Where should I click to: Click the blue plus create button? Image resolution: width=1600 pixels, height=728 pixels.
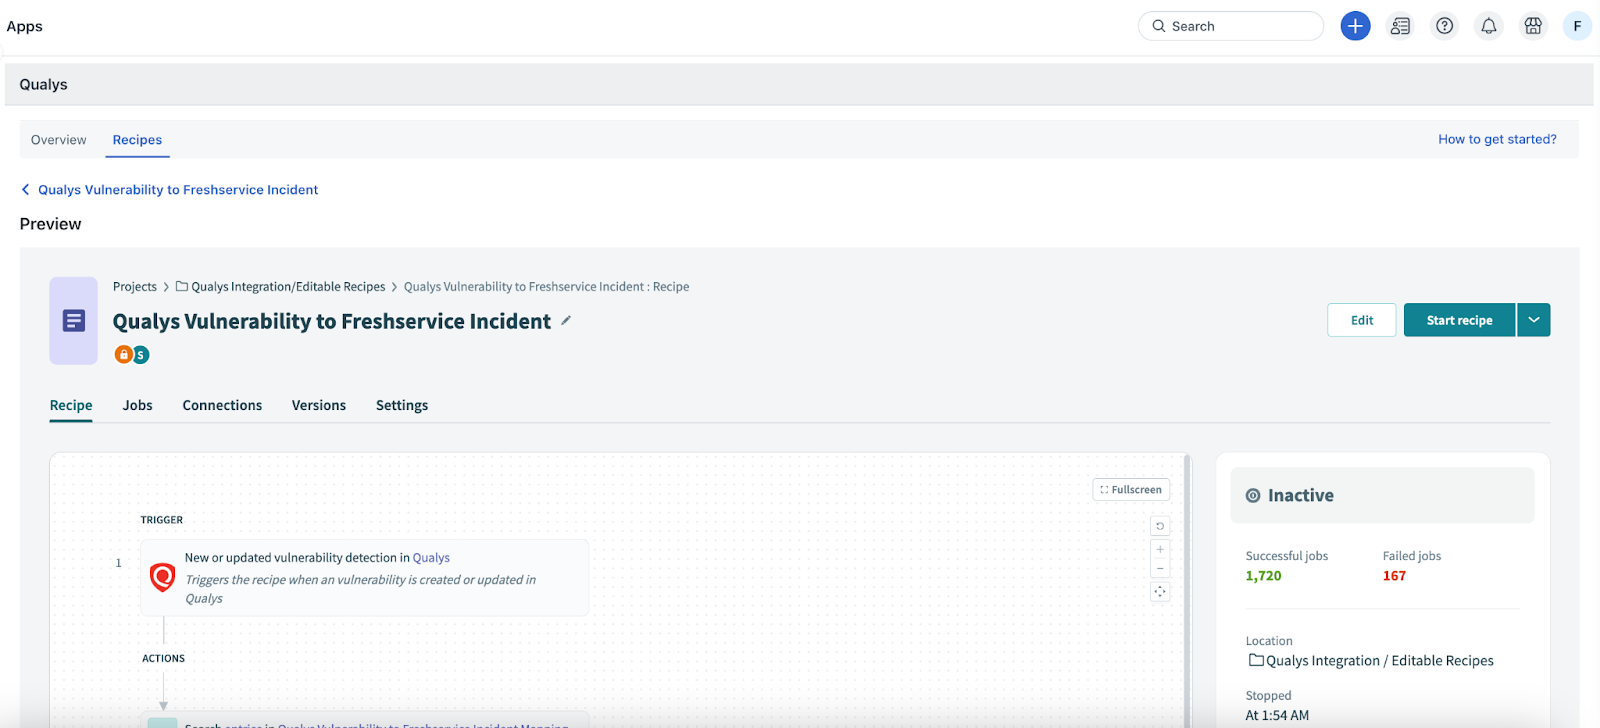(x=1355, y=26)
